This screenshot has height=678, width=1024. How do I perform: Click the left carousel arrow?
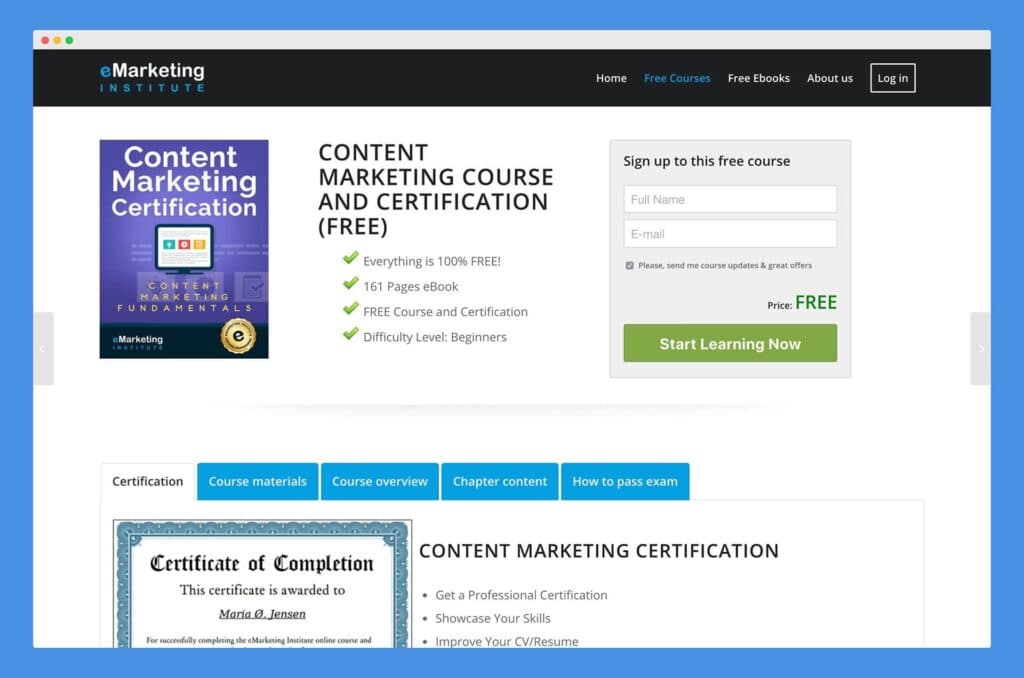click(x=42, y=347)
